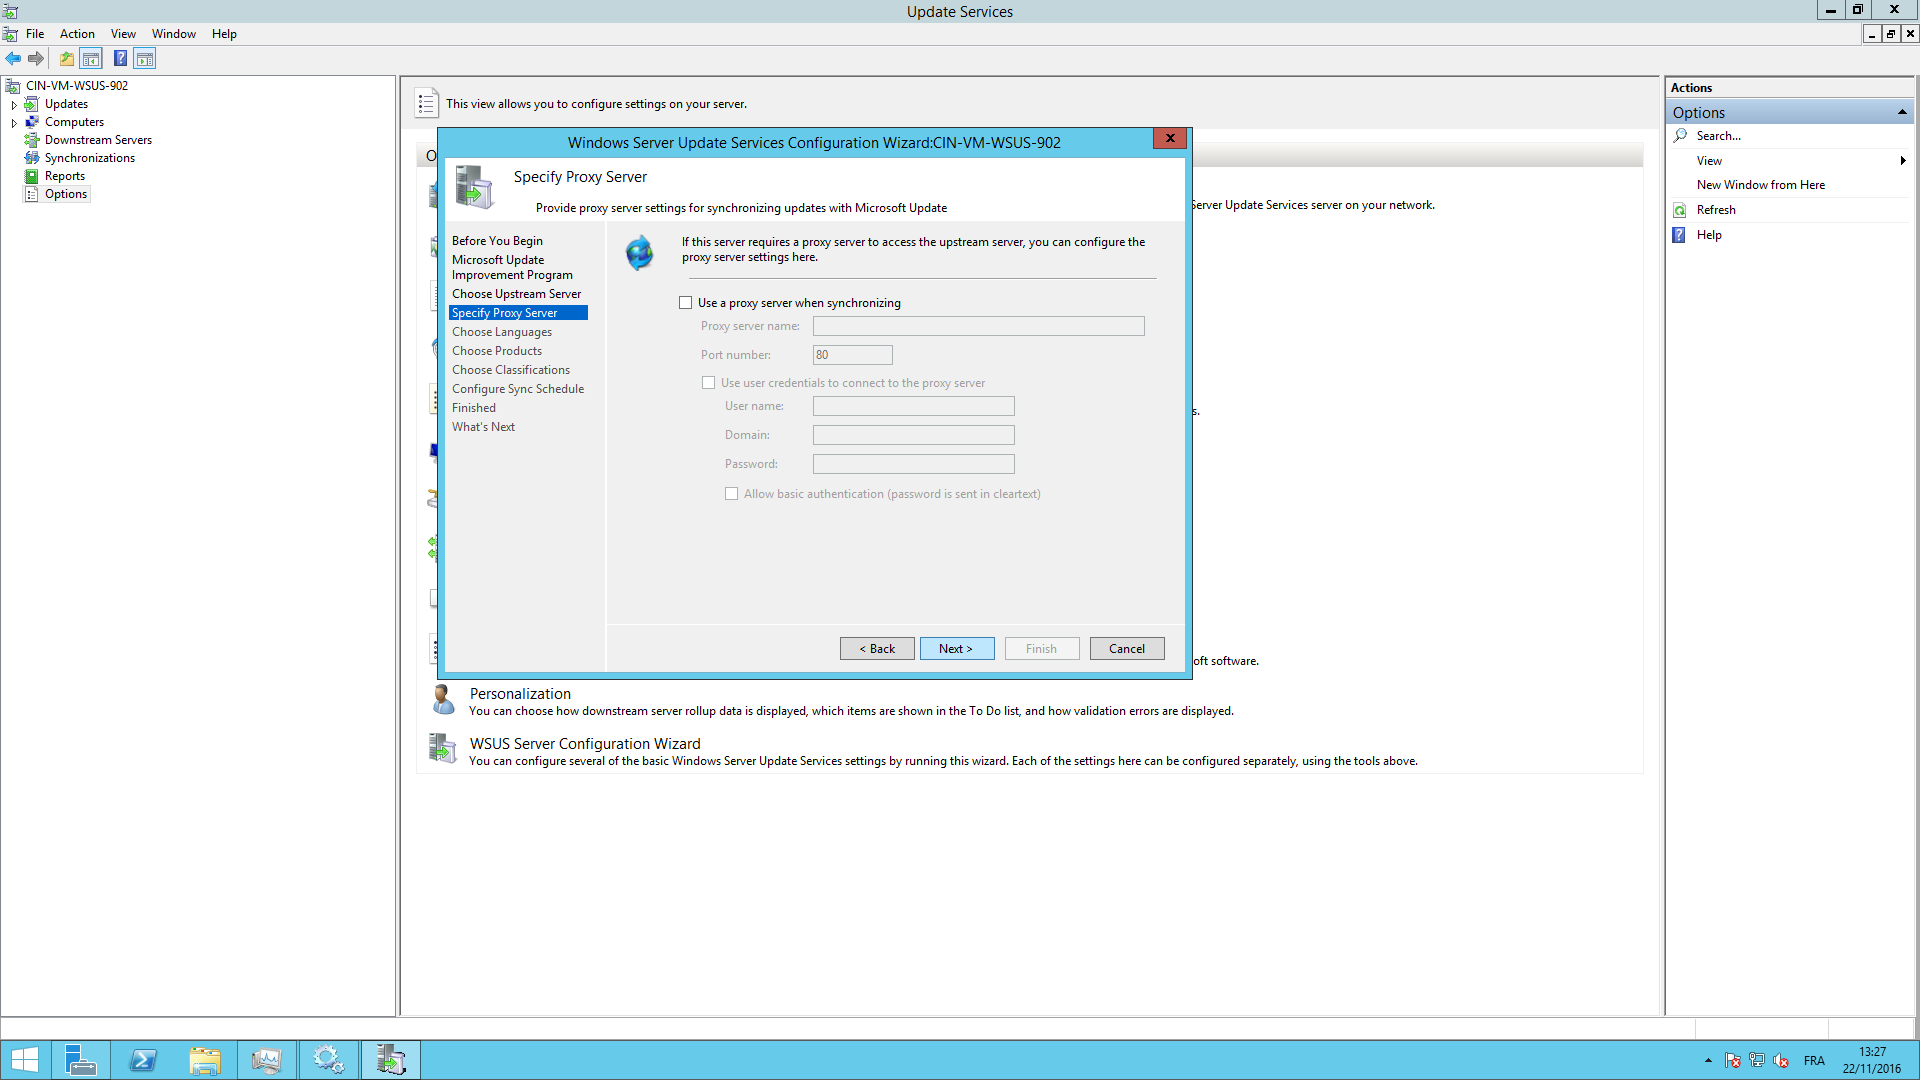This screenshot has width=1920, height=1080.
Task: Open Downstream Servers node
Action: (98, 140)
